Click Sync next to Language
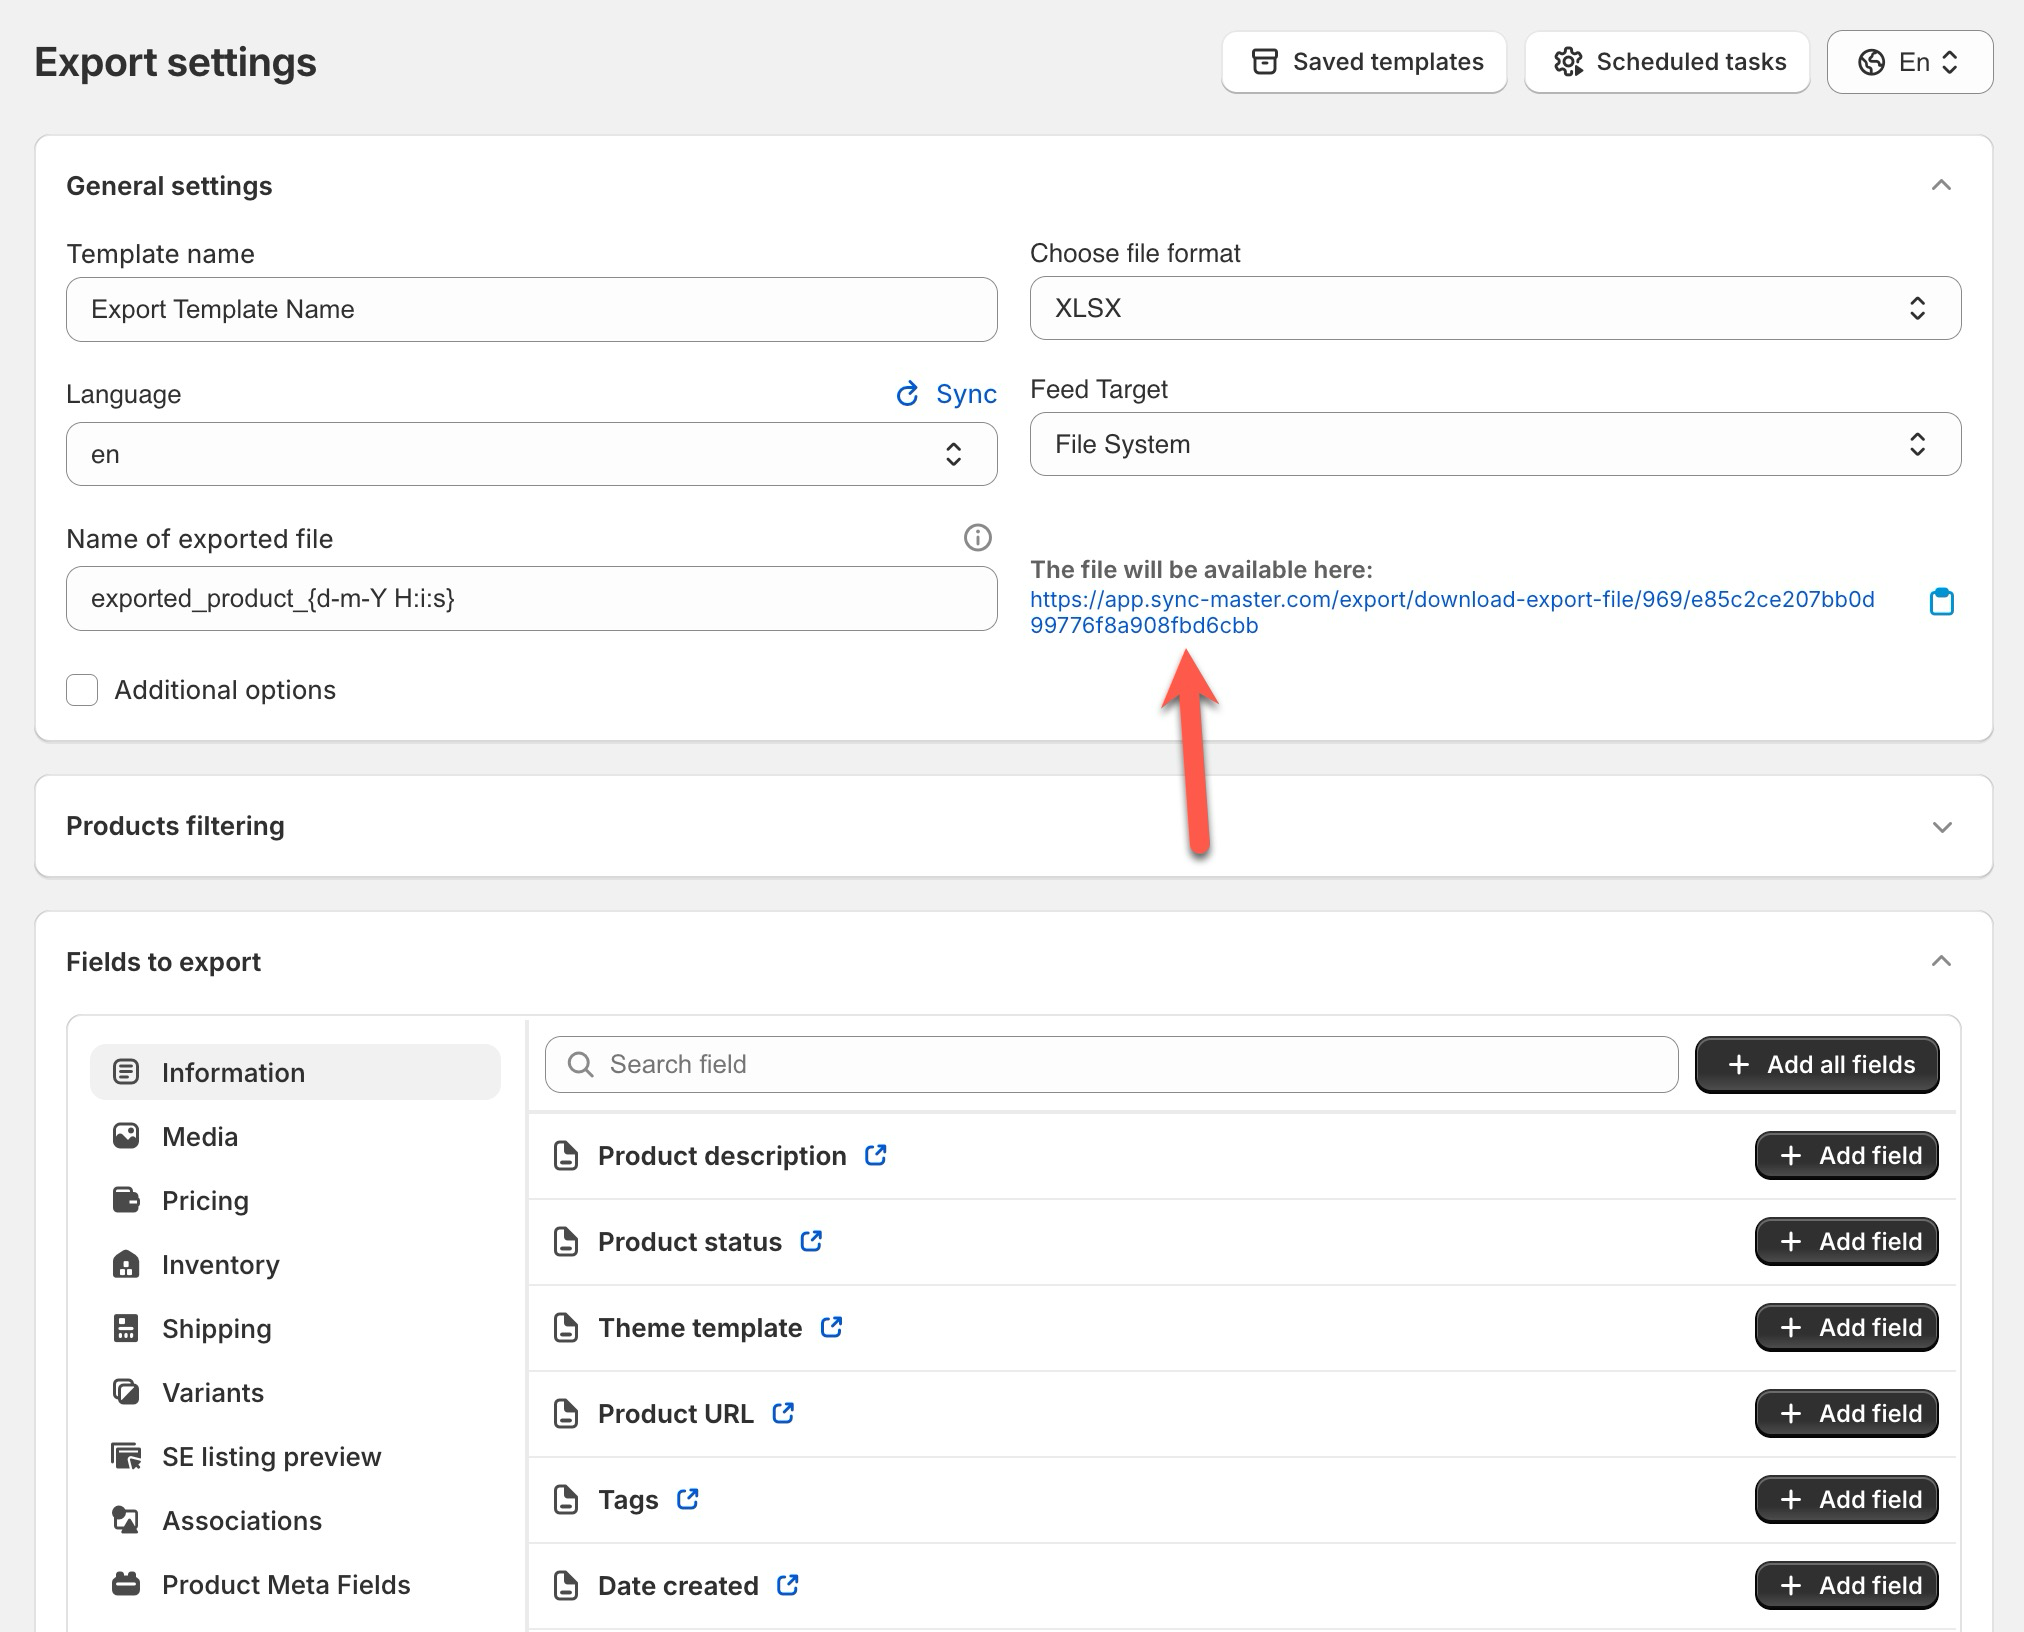The width and height of the screenshot is (2024, 1632). click(946, 394)
